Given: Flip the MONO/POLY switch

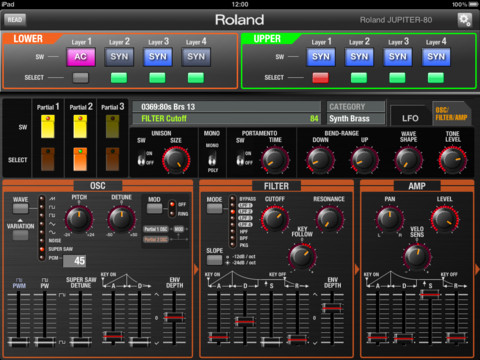Looking at the screenshot, I should [x=212, y=159].
